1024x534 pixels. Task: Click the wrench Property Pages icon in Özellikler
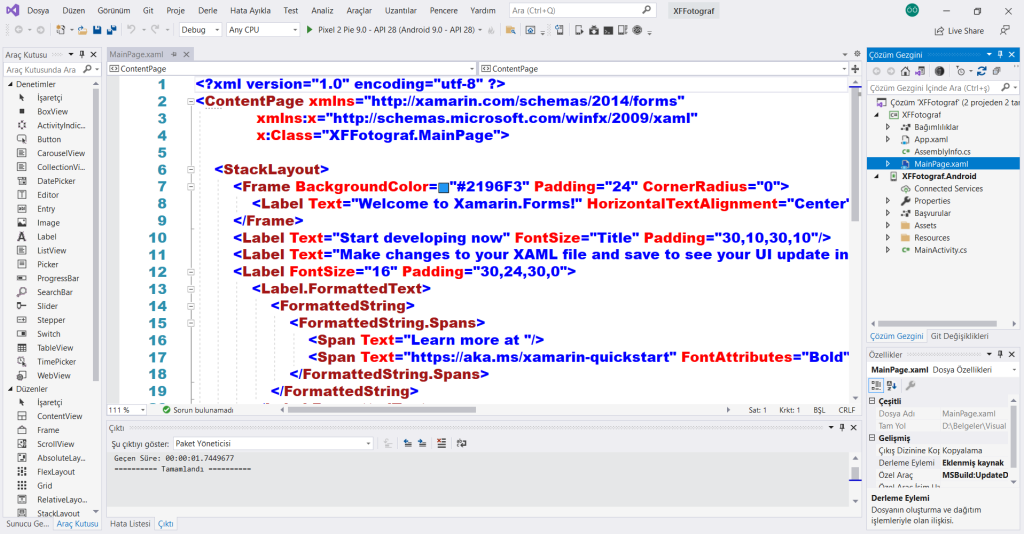pos(910,385)
